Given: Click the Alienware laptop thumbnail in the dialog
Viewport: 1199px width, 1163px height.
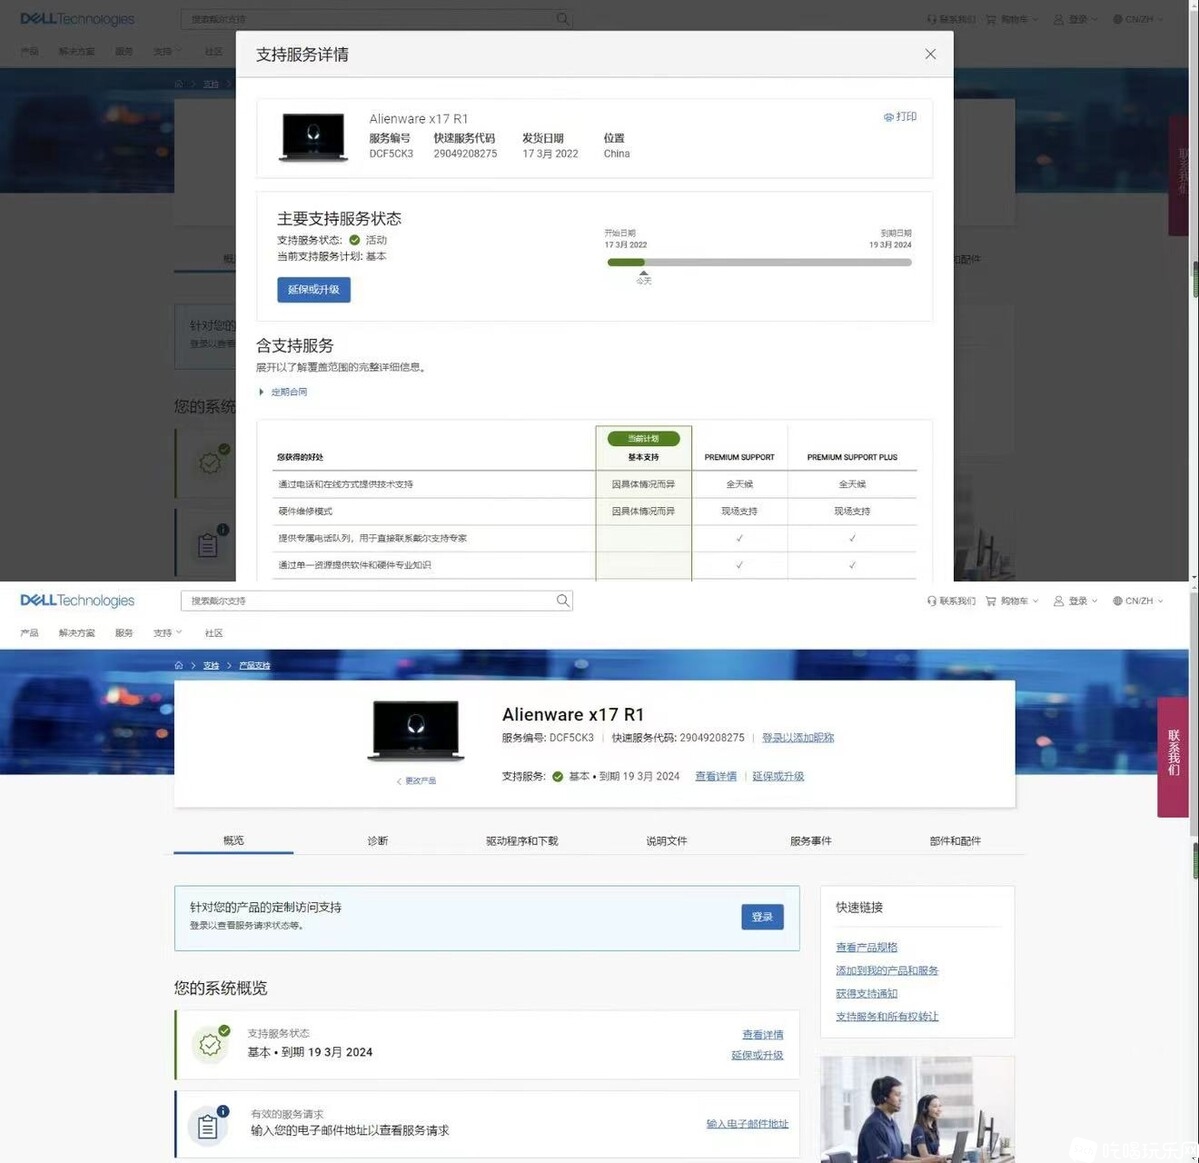Looking at the screenshot, I should 314,138.
